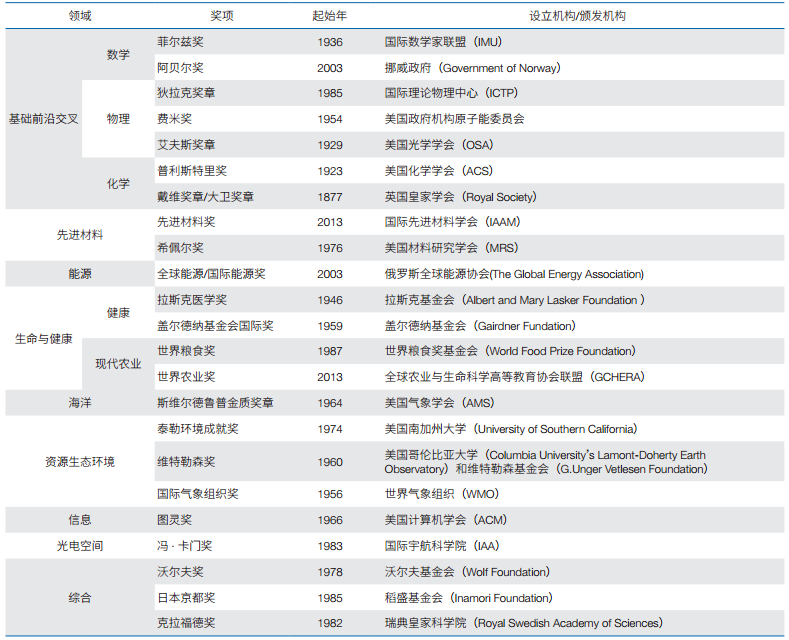Click the 美国政府机构原子能委员会 cell
The image size is (789, 640).
click(x=454, y=119)
